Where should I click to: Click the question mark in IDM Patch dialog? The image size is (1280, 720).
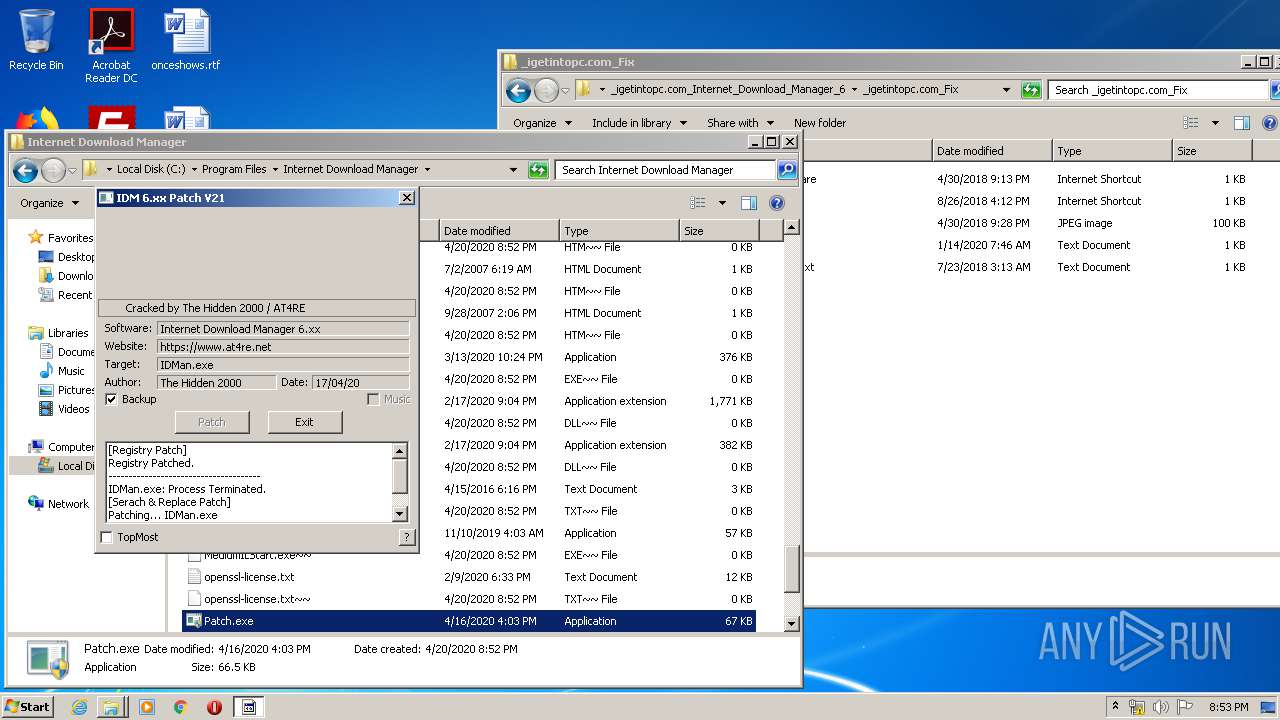406,537
